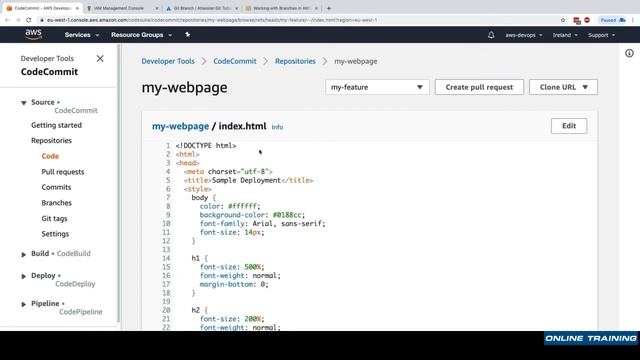Close the Developer Tools side panel
Screen dimensions: 640x360
pos(100,59)
